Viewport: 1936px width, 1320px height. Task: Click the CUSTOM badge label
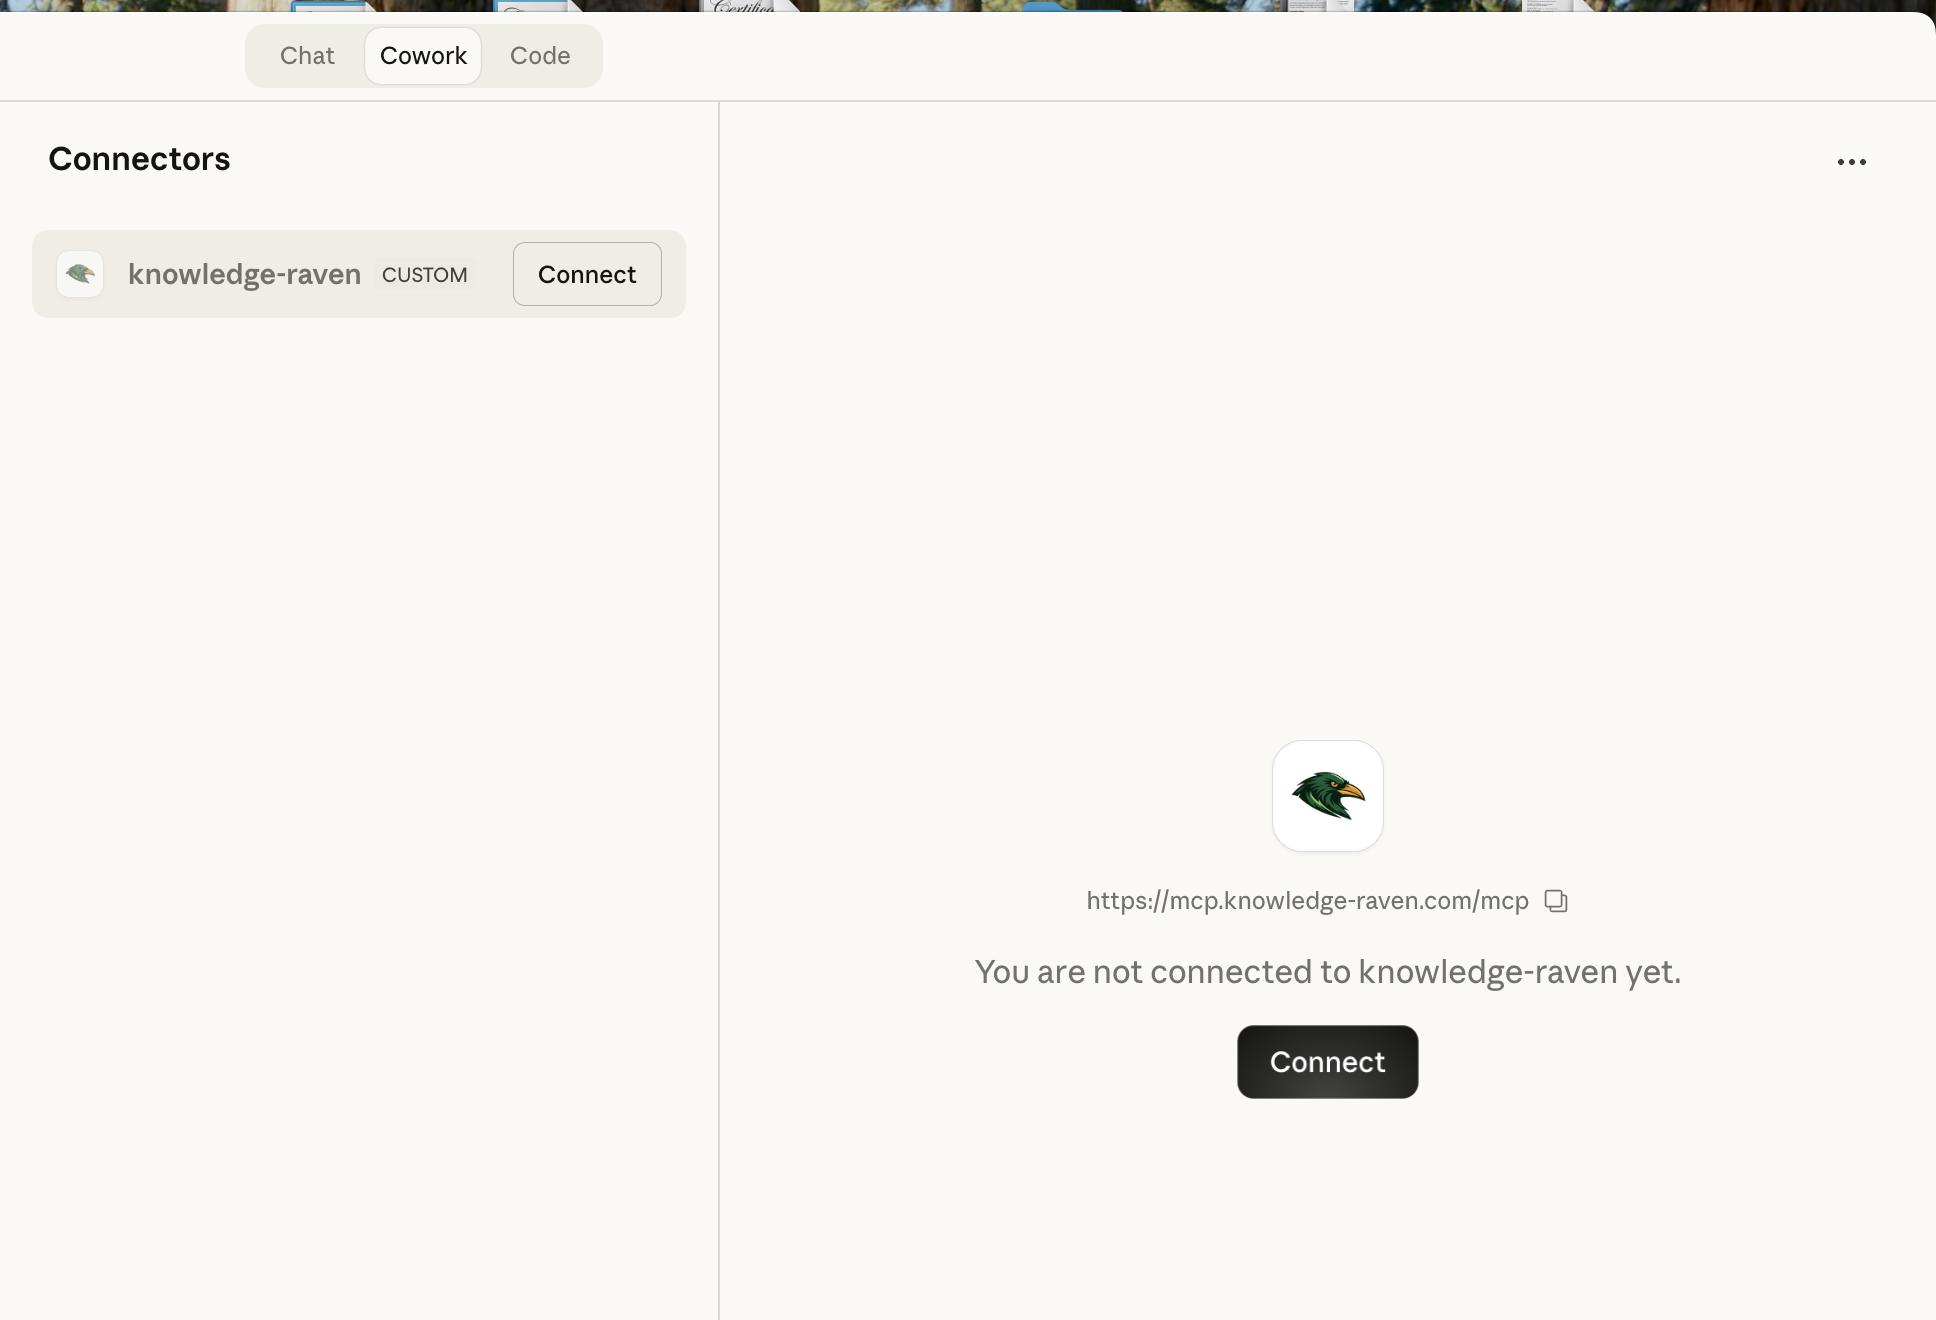424,275
